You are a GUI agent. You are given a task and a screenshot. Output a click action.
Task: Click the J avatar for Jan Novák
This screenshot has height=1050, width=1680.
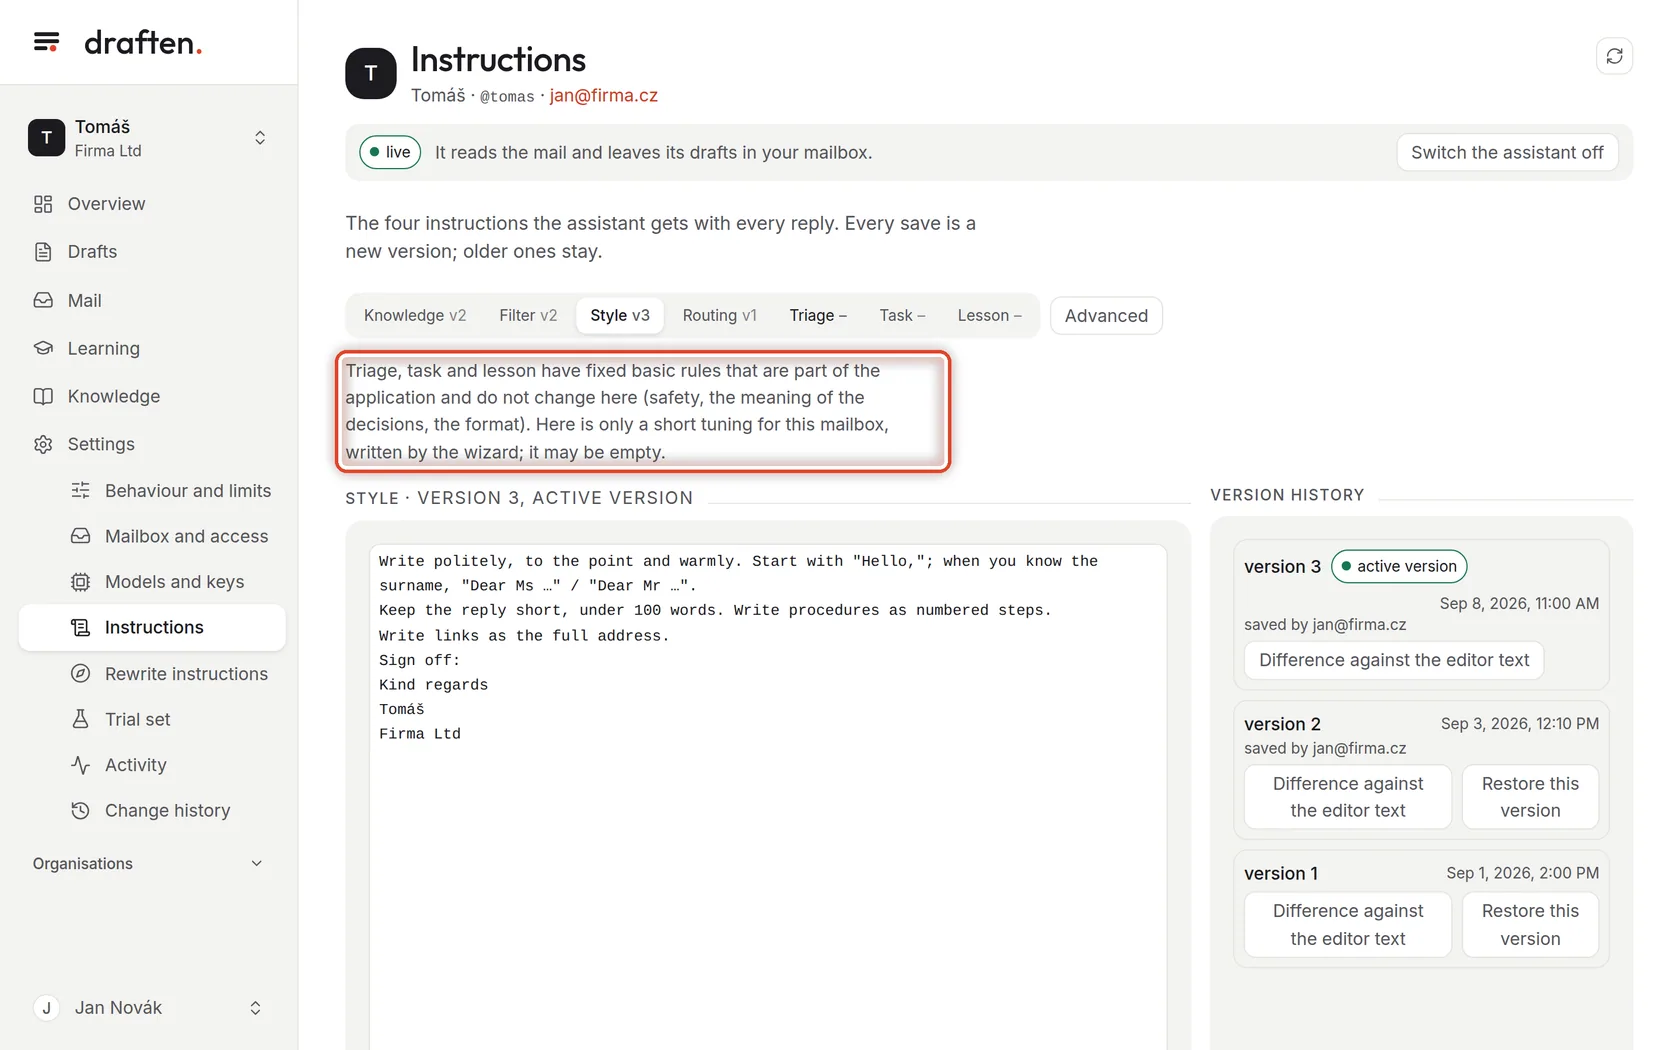point(46,1008)
